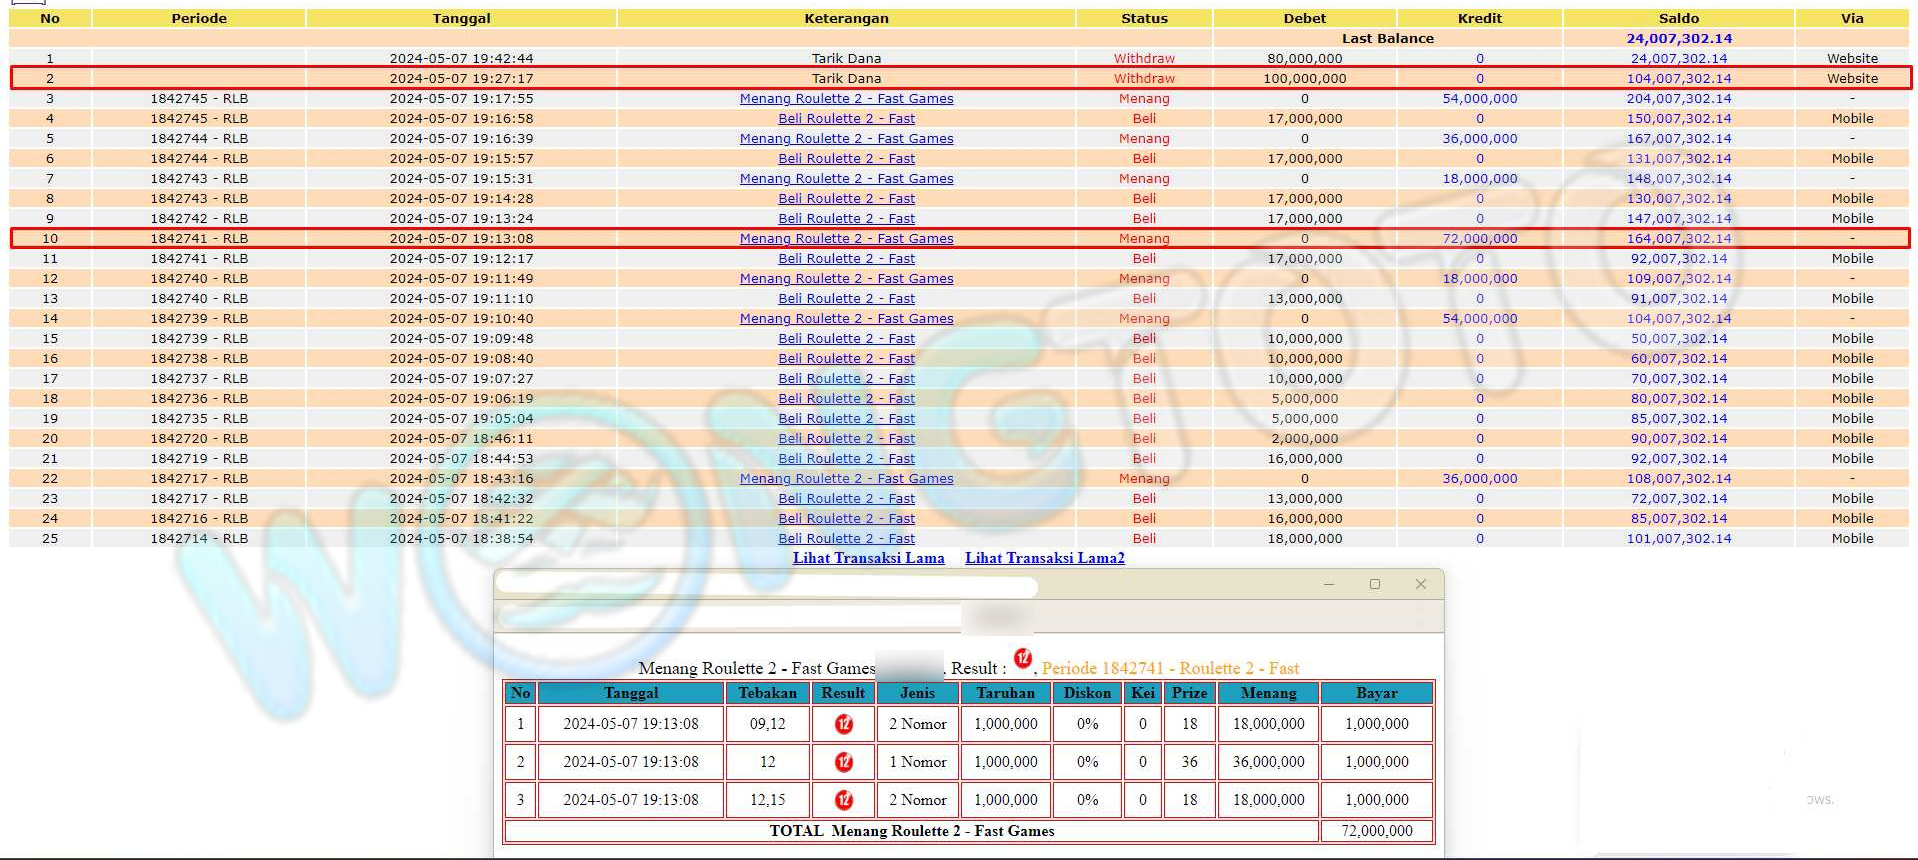Maximize the bet detail popup window
The height and width of the screenshot is (860, 1918).
1375,584
